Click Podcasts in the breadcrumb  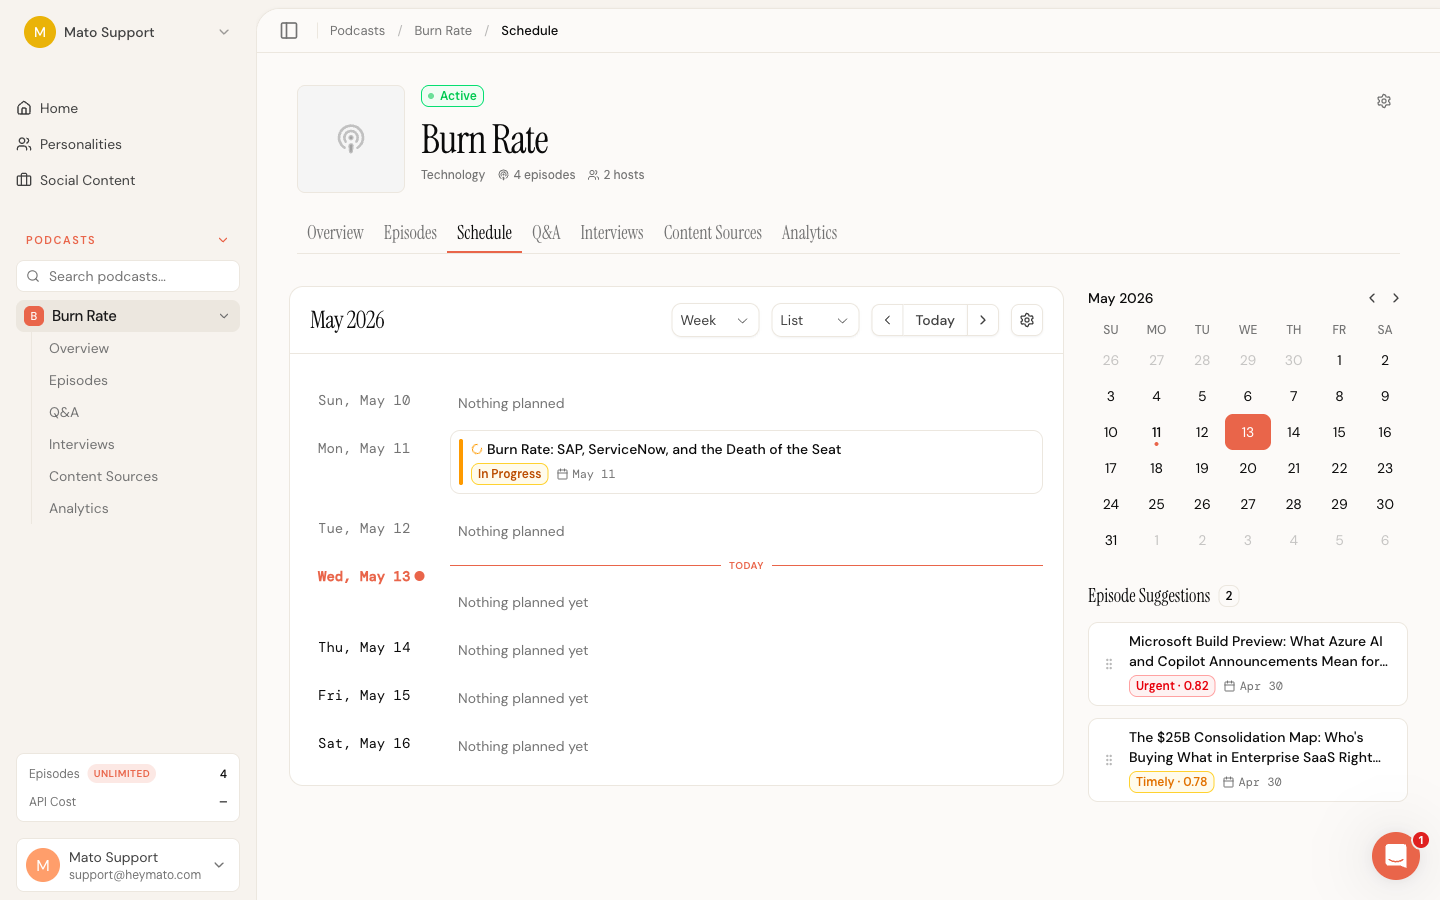(x=357, y=31)
